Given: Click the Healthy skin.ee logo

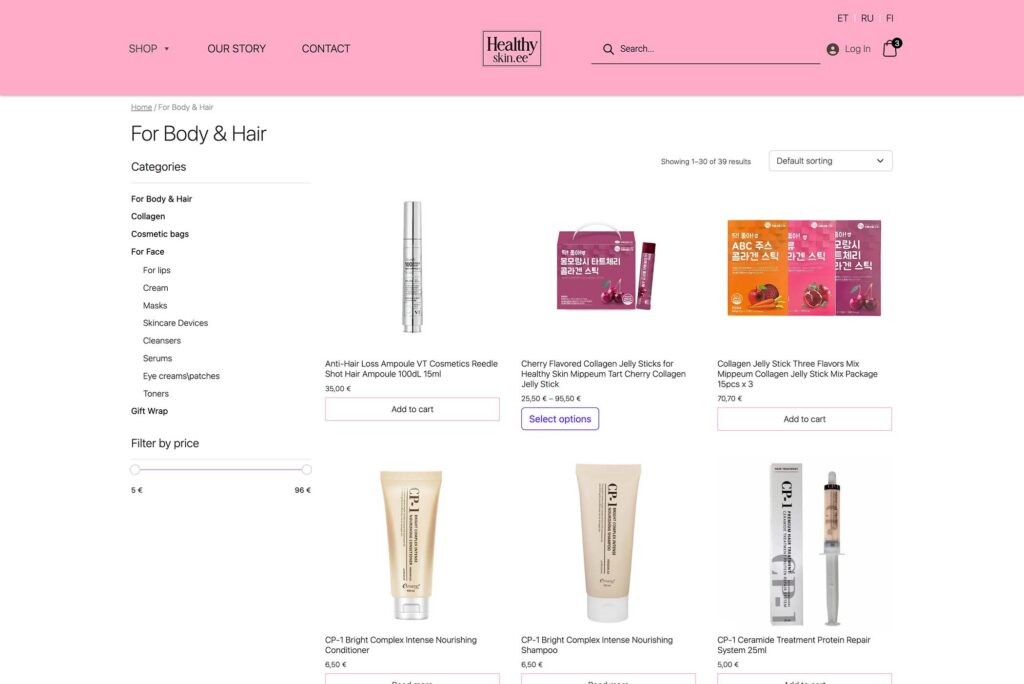Looking at the screenshot, I should pyautogui.click(x=511, y=48).
